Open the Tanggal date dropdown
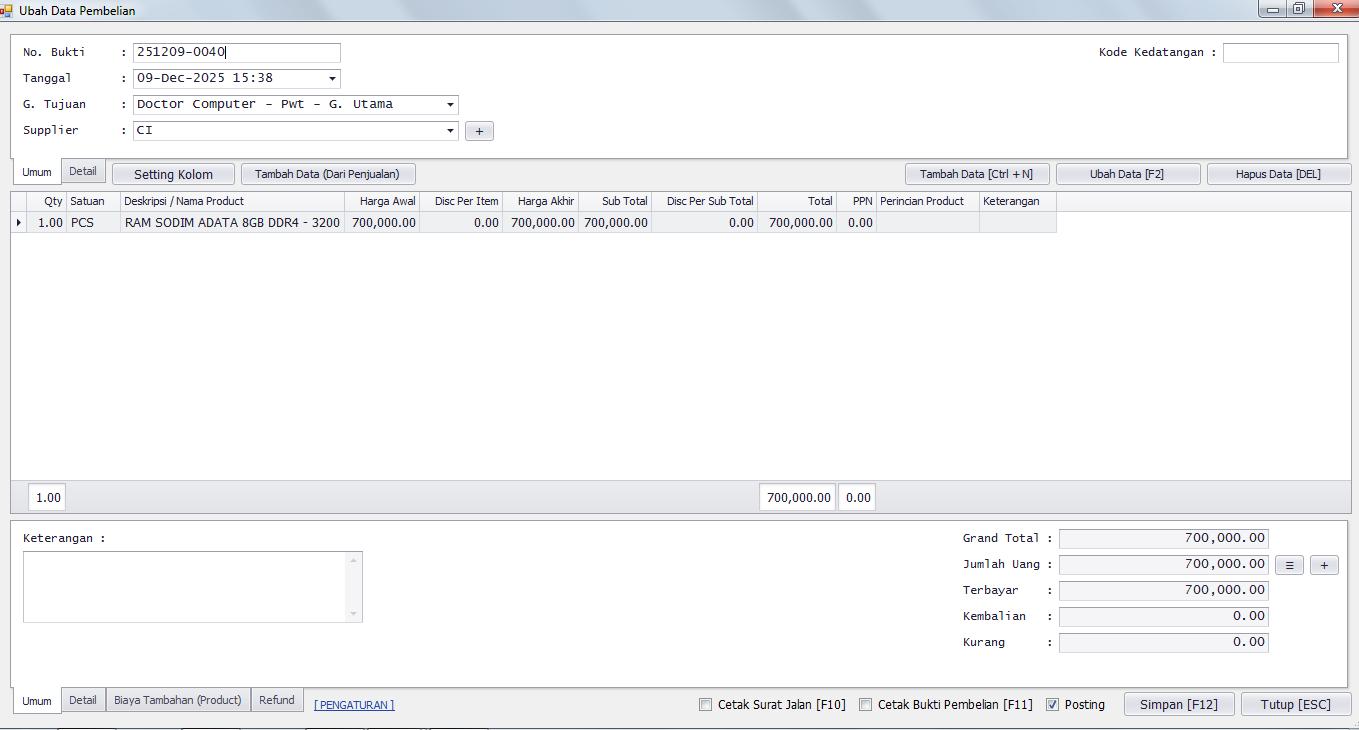This screenshot has height=730, width=1359. point(332,79)
